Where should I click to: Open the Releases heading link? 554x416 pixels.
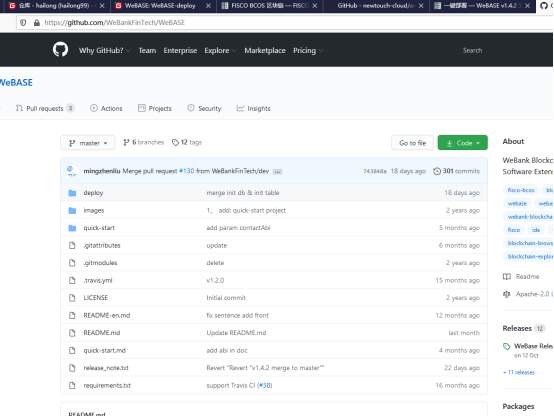[x=517, y=328]
